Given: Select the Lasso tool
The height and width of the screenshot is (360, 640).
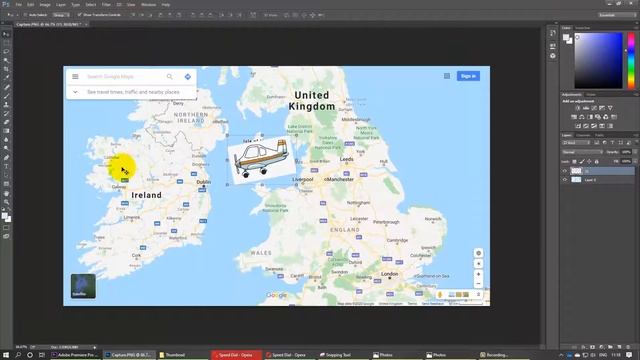Looking at the screenshot, I should [6, 52].
